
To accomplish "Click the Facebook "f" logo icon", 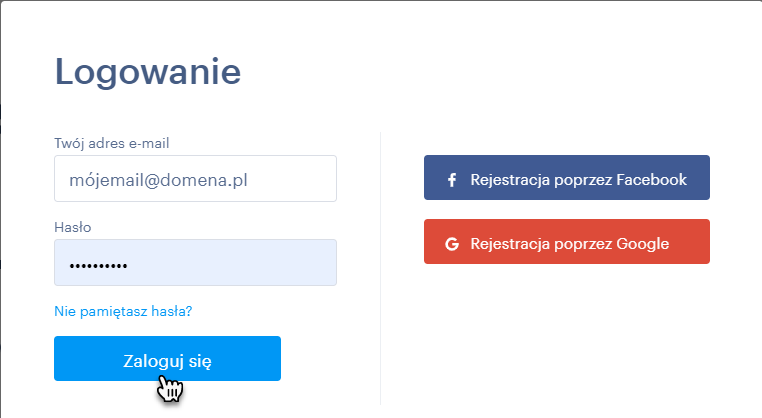I will point(452,180).
